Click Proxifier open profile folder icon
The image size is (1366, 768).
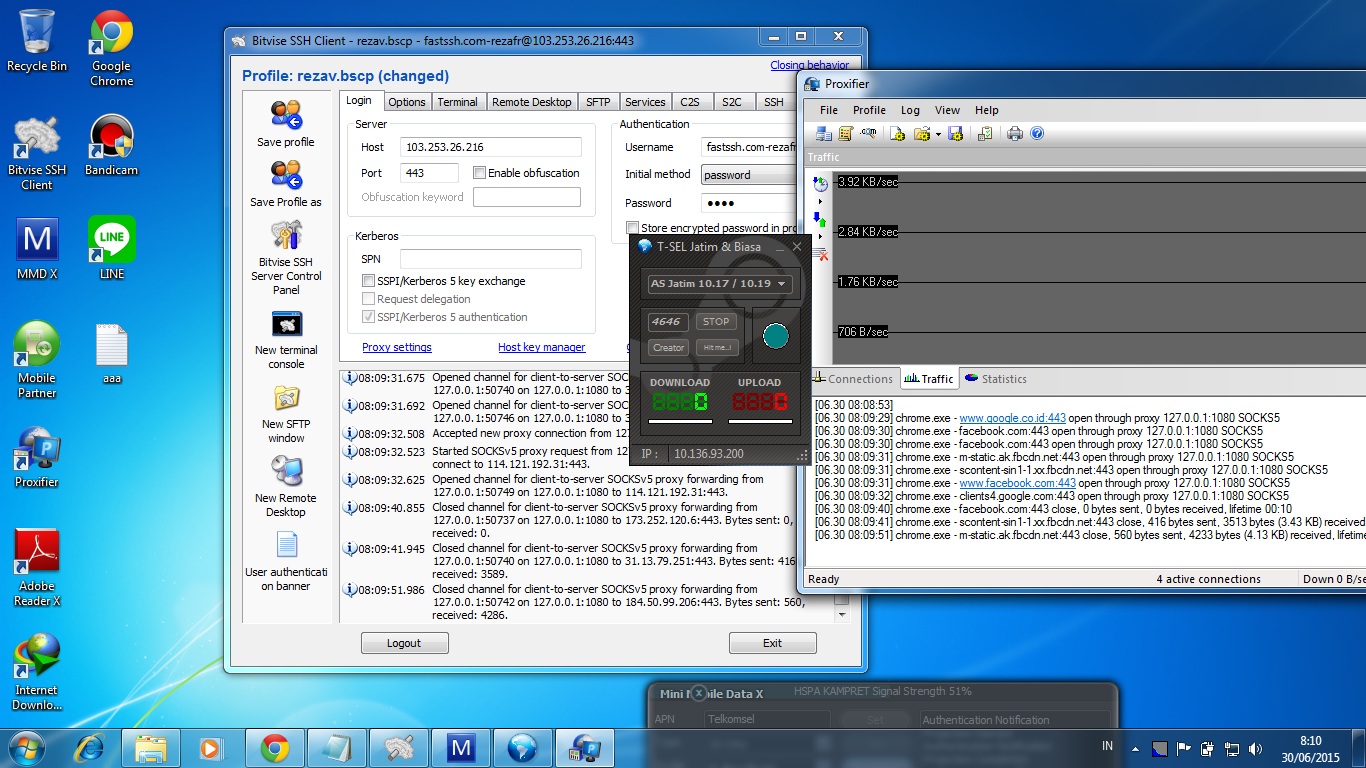921,134
